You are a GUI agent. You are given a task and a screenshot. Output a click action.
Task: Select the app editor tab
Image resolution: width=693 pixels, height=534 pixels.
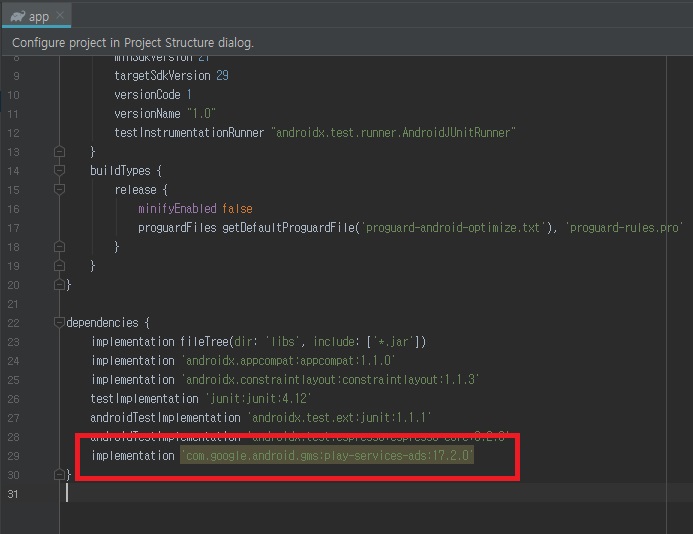click(36, 16)
